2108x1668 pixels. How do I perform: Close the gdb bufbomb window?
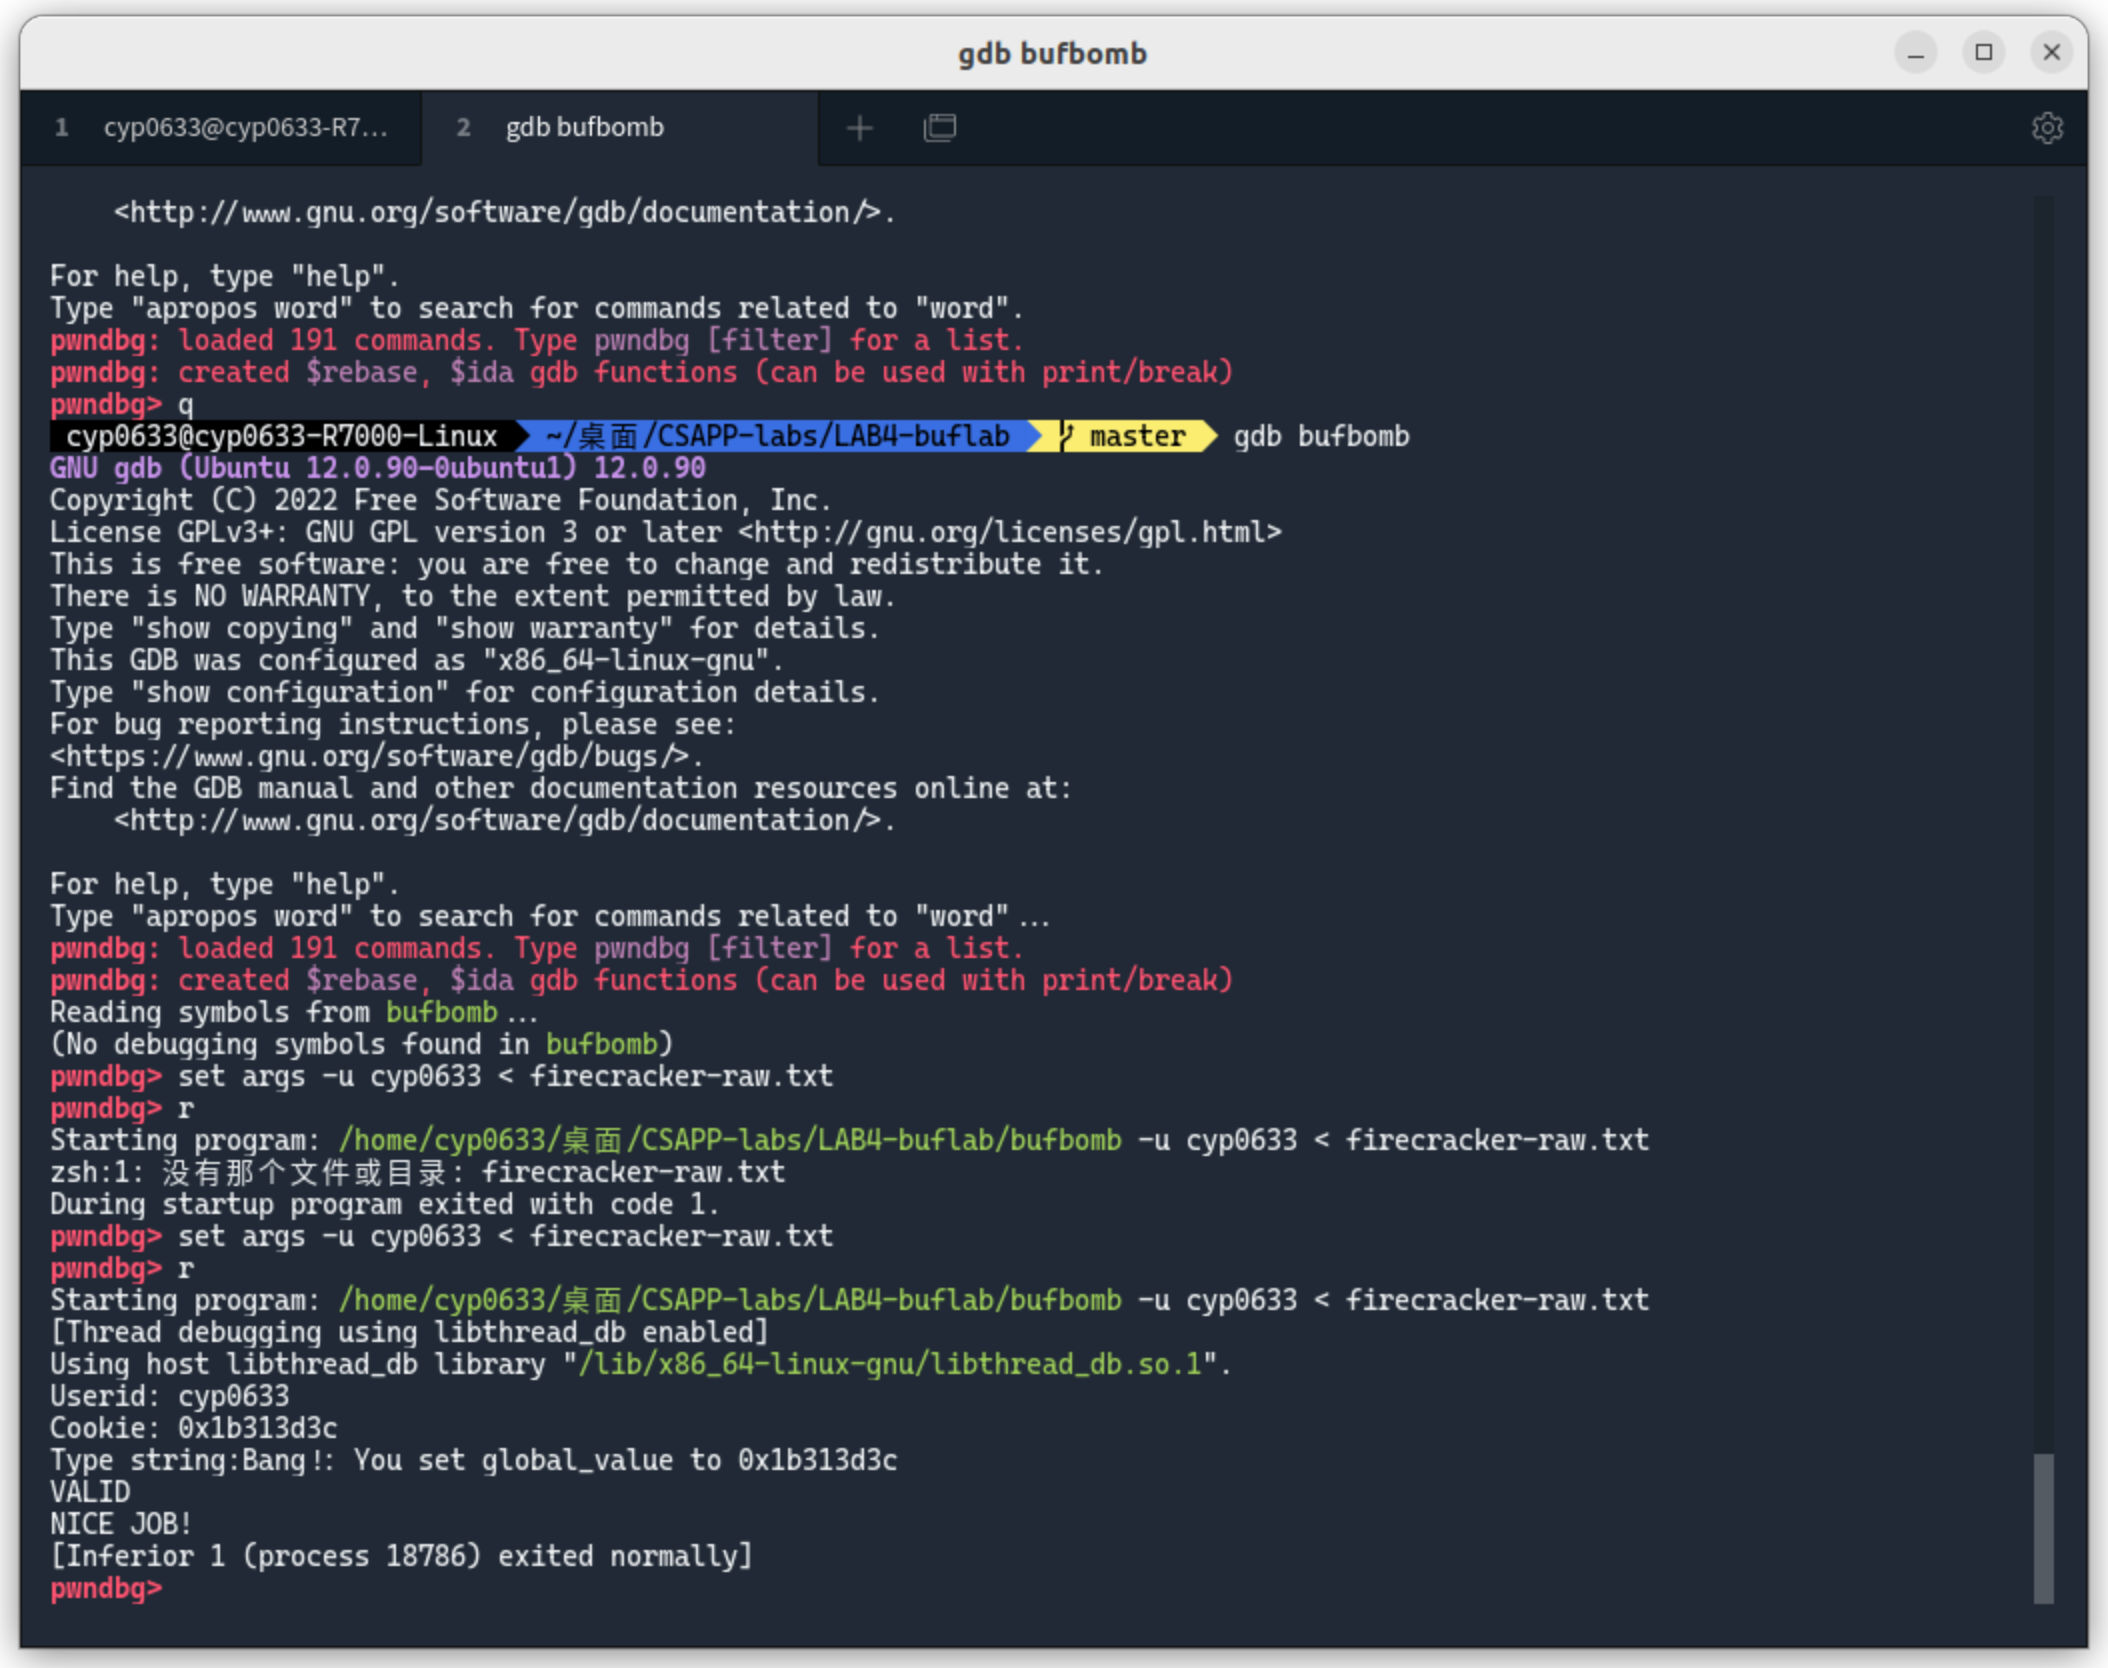[x=2051, y=53]
